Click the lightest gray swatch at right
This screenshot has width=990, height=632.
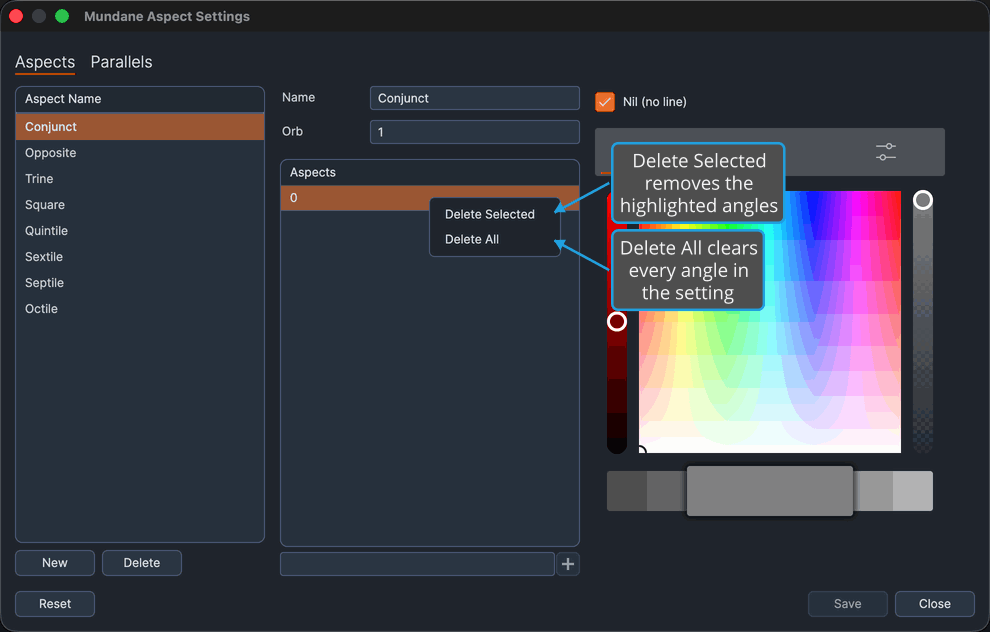point(913,491)
